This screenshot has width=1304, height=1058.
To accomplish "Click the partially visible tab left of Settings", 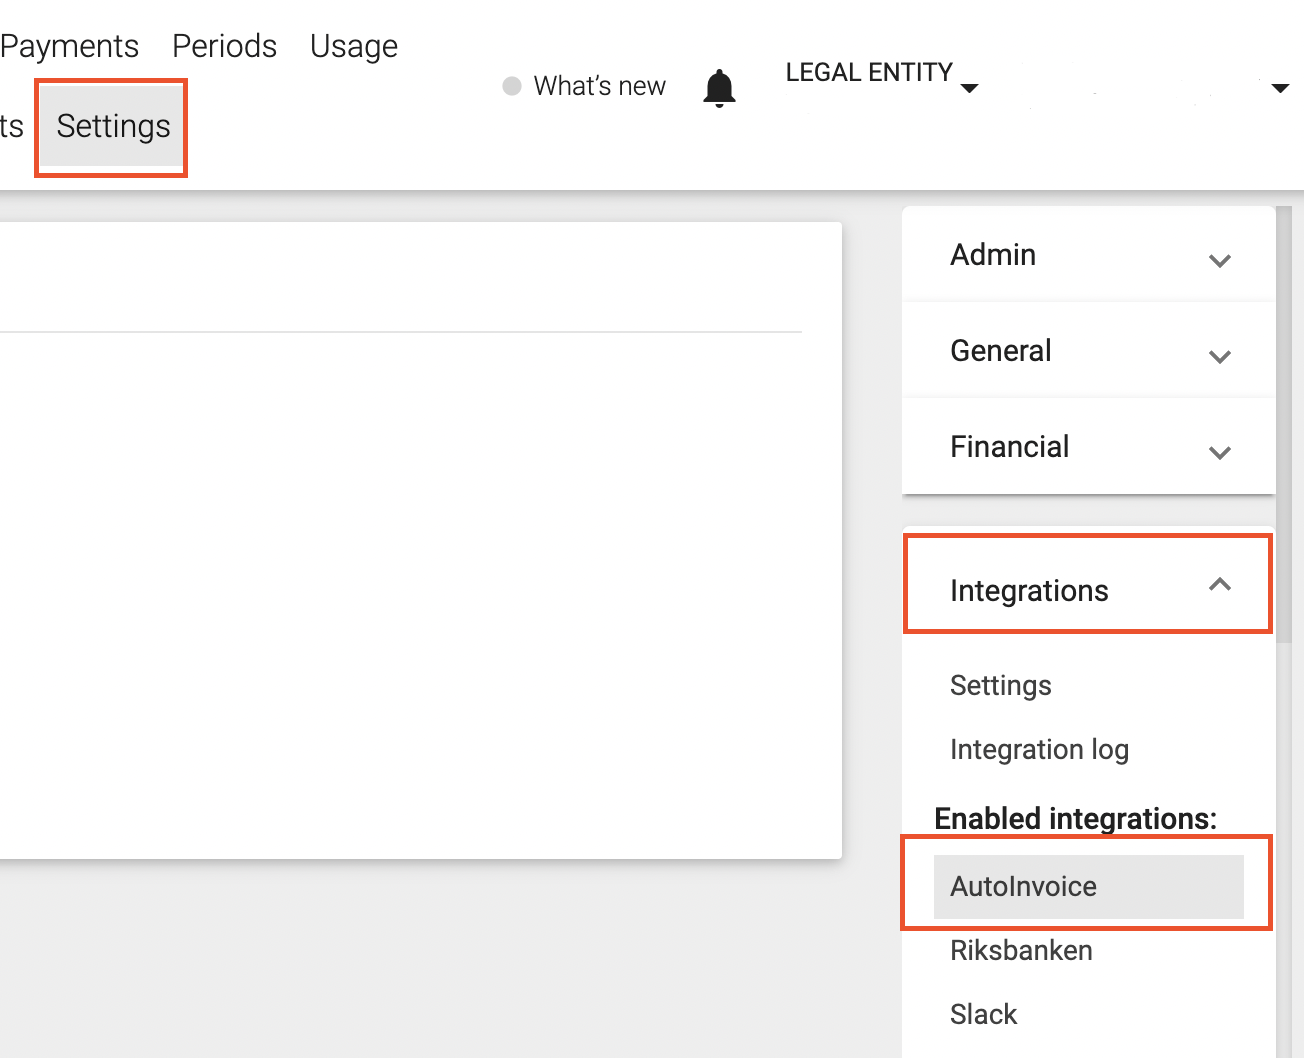I will (11, 127).
